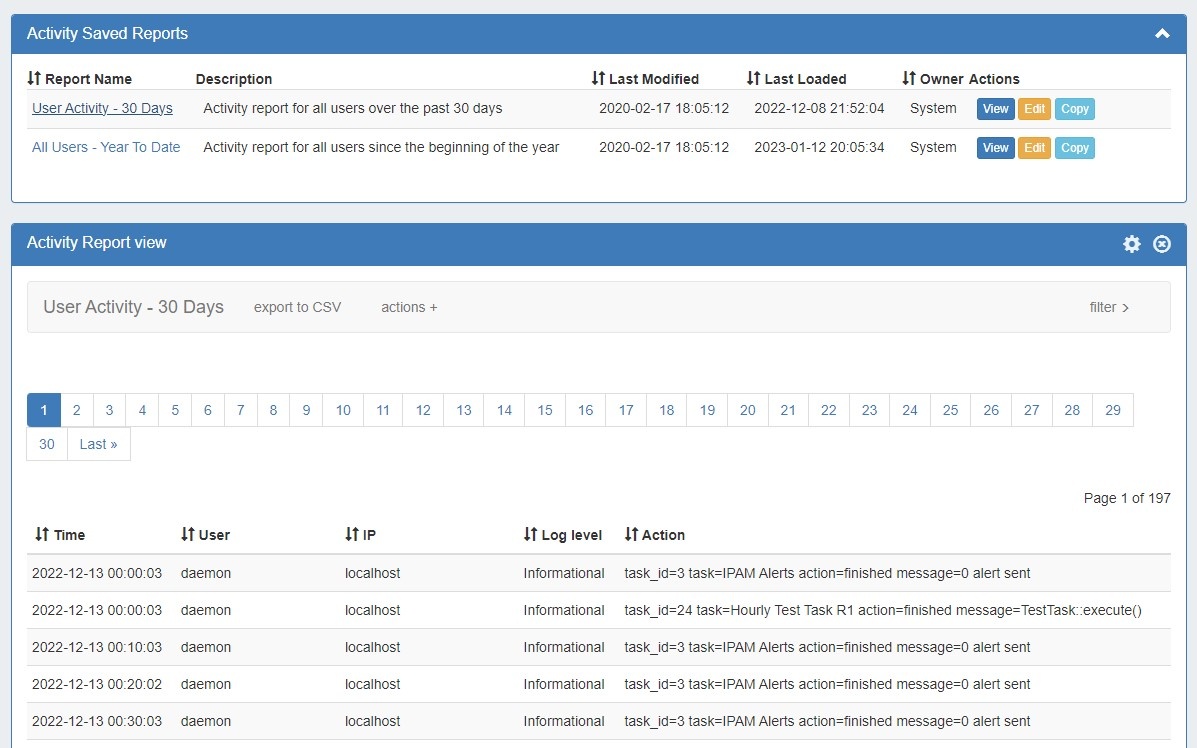Sort activity log by User column

pyautogui.click(x=205, y=535)
